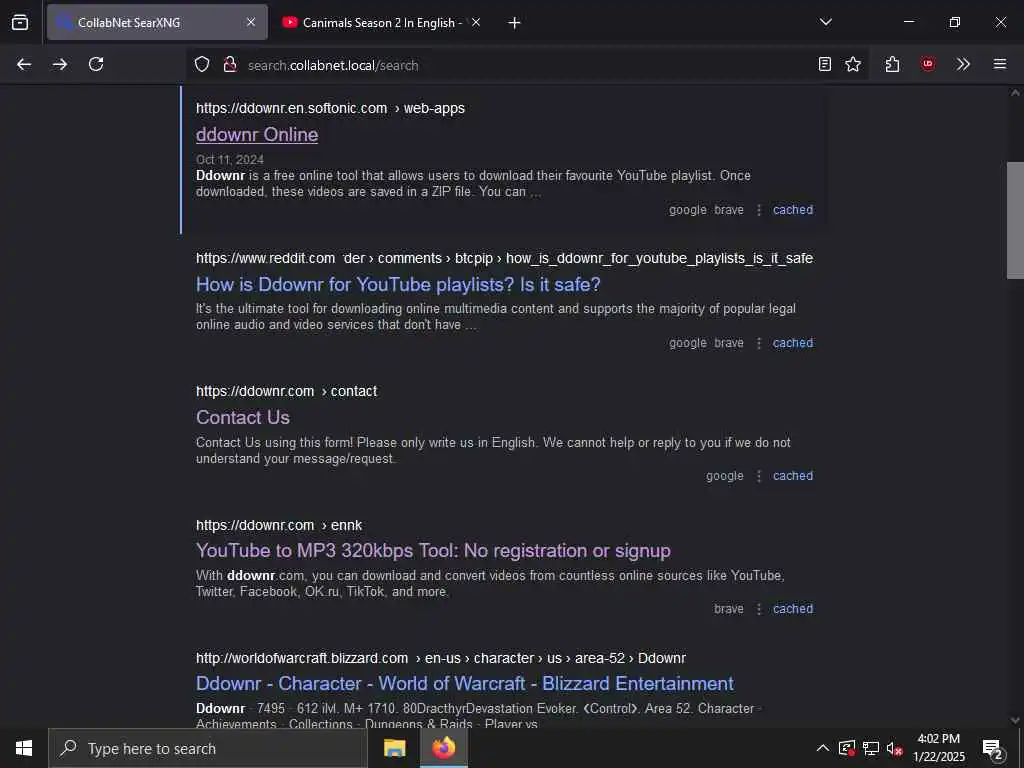
Task: Open Firefox View recent browsing icon
Action: pos(20,22)
